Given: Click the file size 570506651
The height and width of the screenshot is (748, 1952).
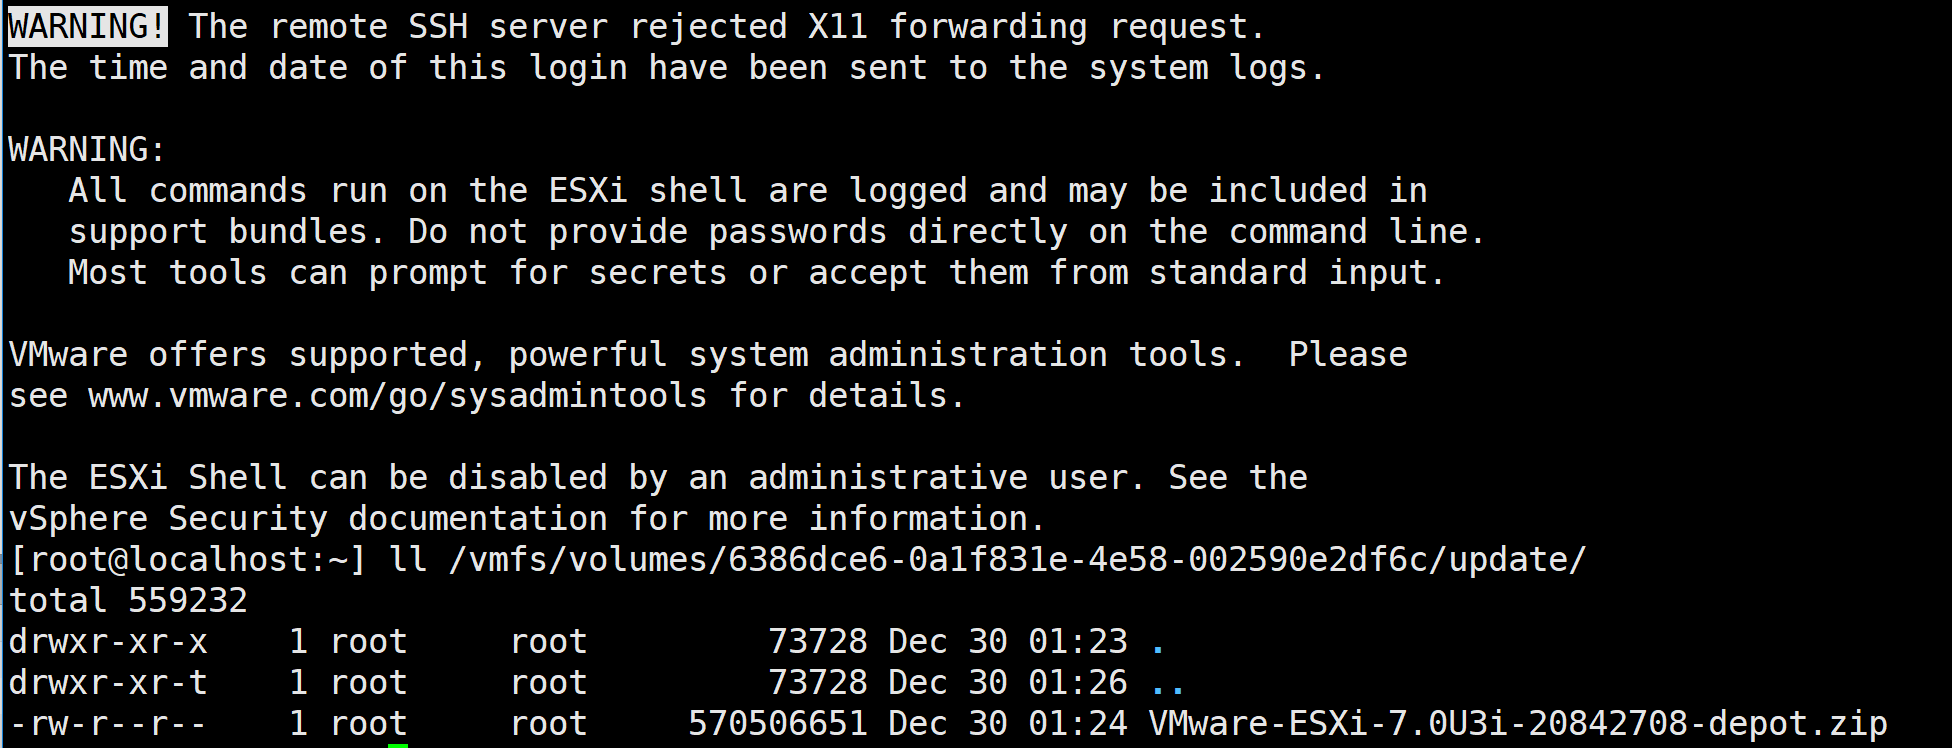Looking at the screenshot, I should pyautogui.click(x=778, y=723).
